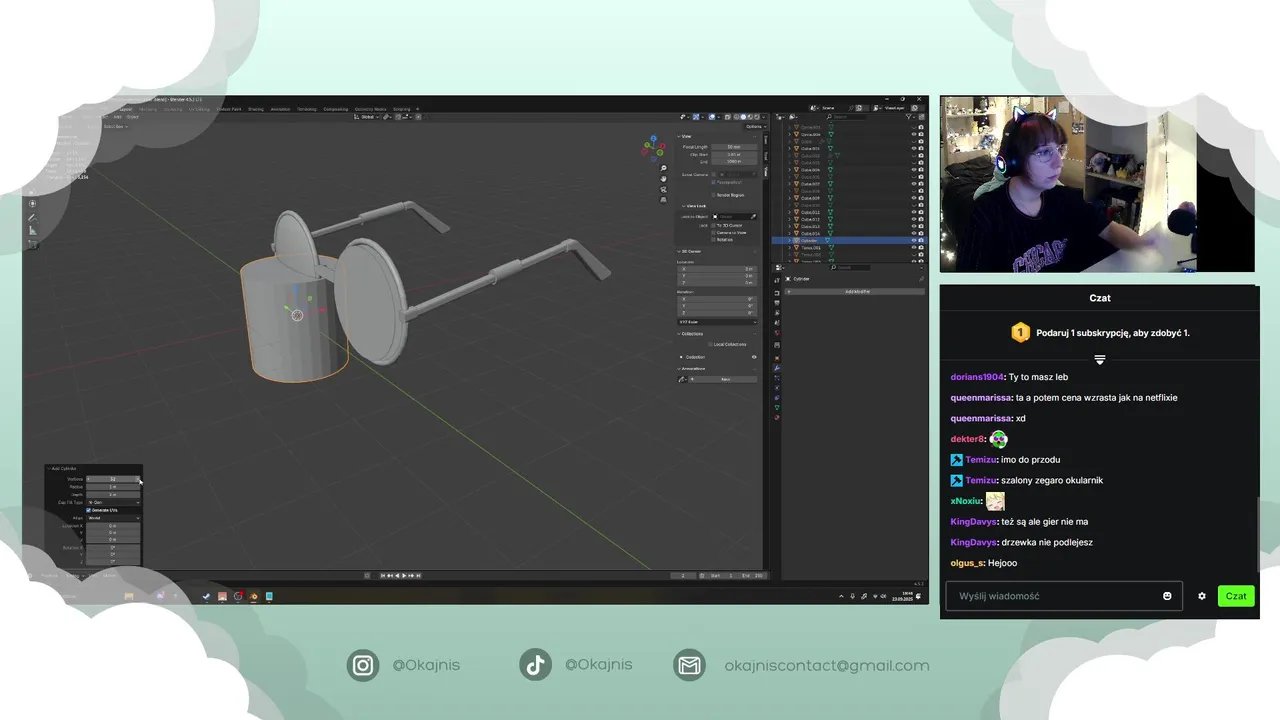Click Play reverse button in timeline

[x=397, y=575]
